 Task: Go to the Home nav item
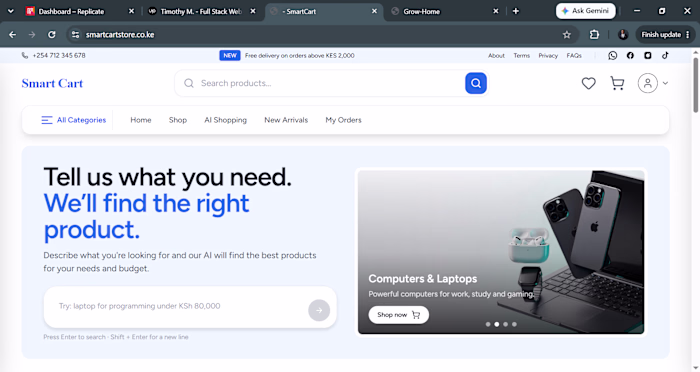point(141,120)
